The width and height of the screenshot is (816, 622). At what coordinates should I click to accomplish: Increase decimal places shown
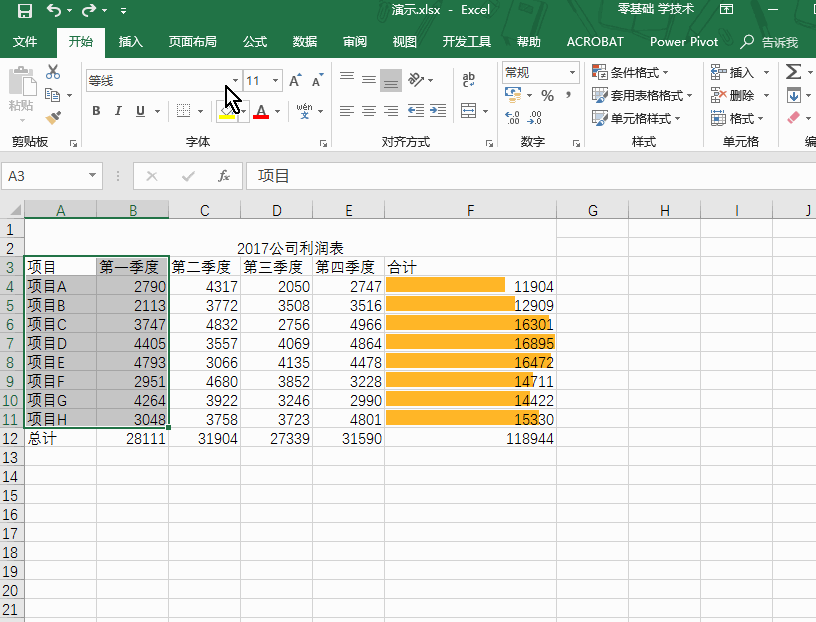pos(512,118)
